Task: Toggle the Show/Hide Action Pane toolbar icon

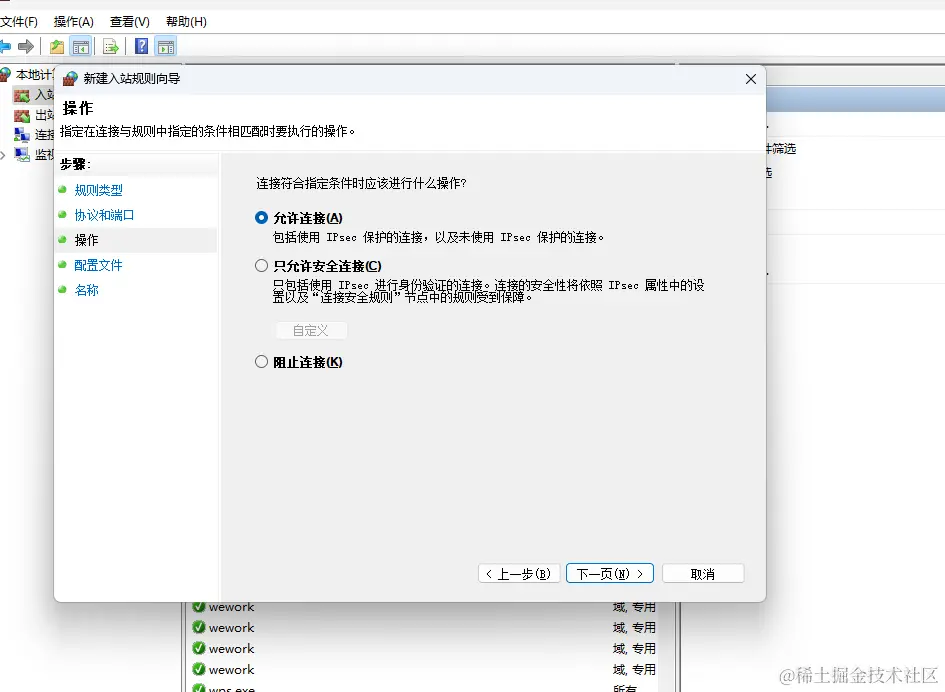Action: [166, 46]
